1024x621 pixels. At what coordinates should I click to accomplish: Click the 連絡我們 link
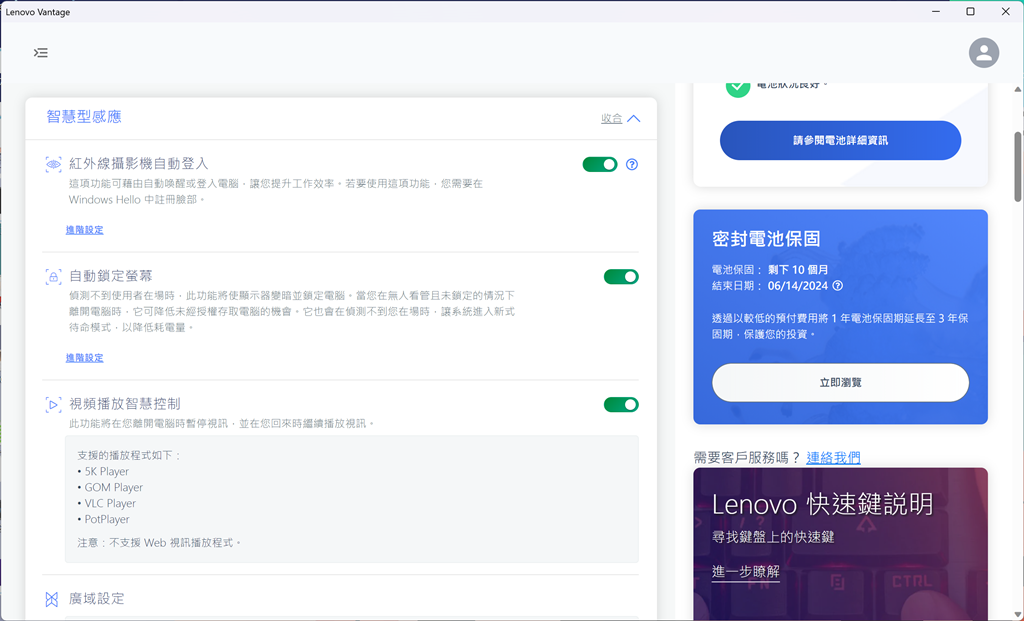pos(833,458)
